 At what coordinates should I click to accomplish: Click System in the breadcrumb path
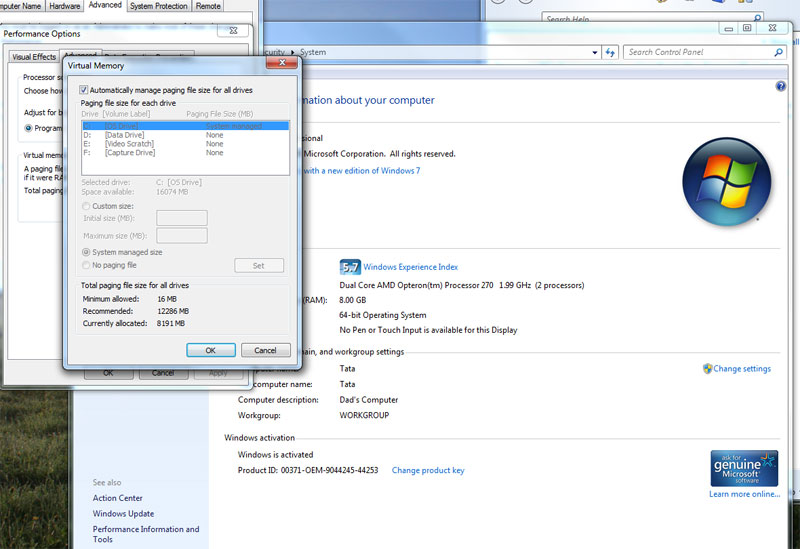[x=313, y=52]
